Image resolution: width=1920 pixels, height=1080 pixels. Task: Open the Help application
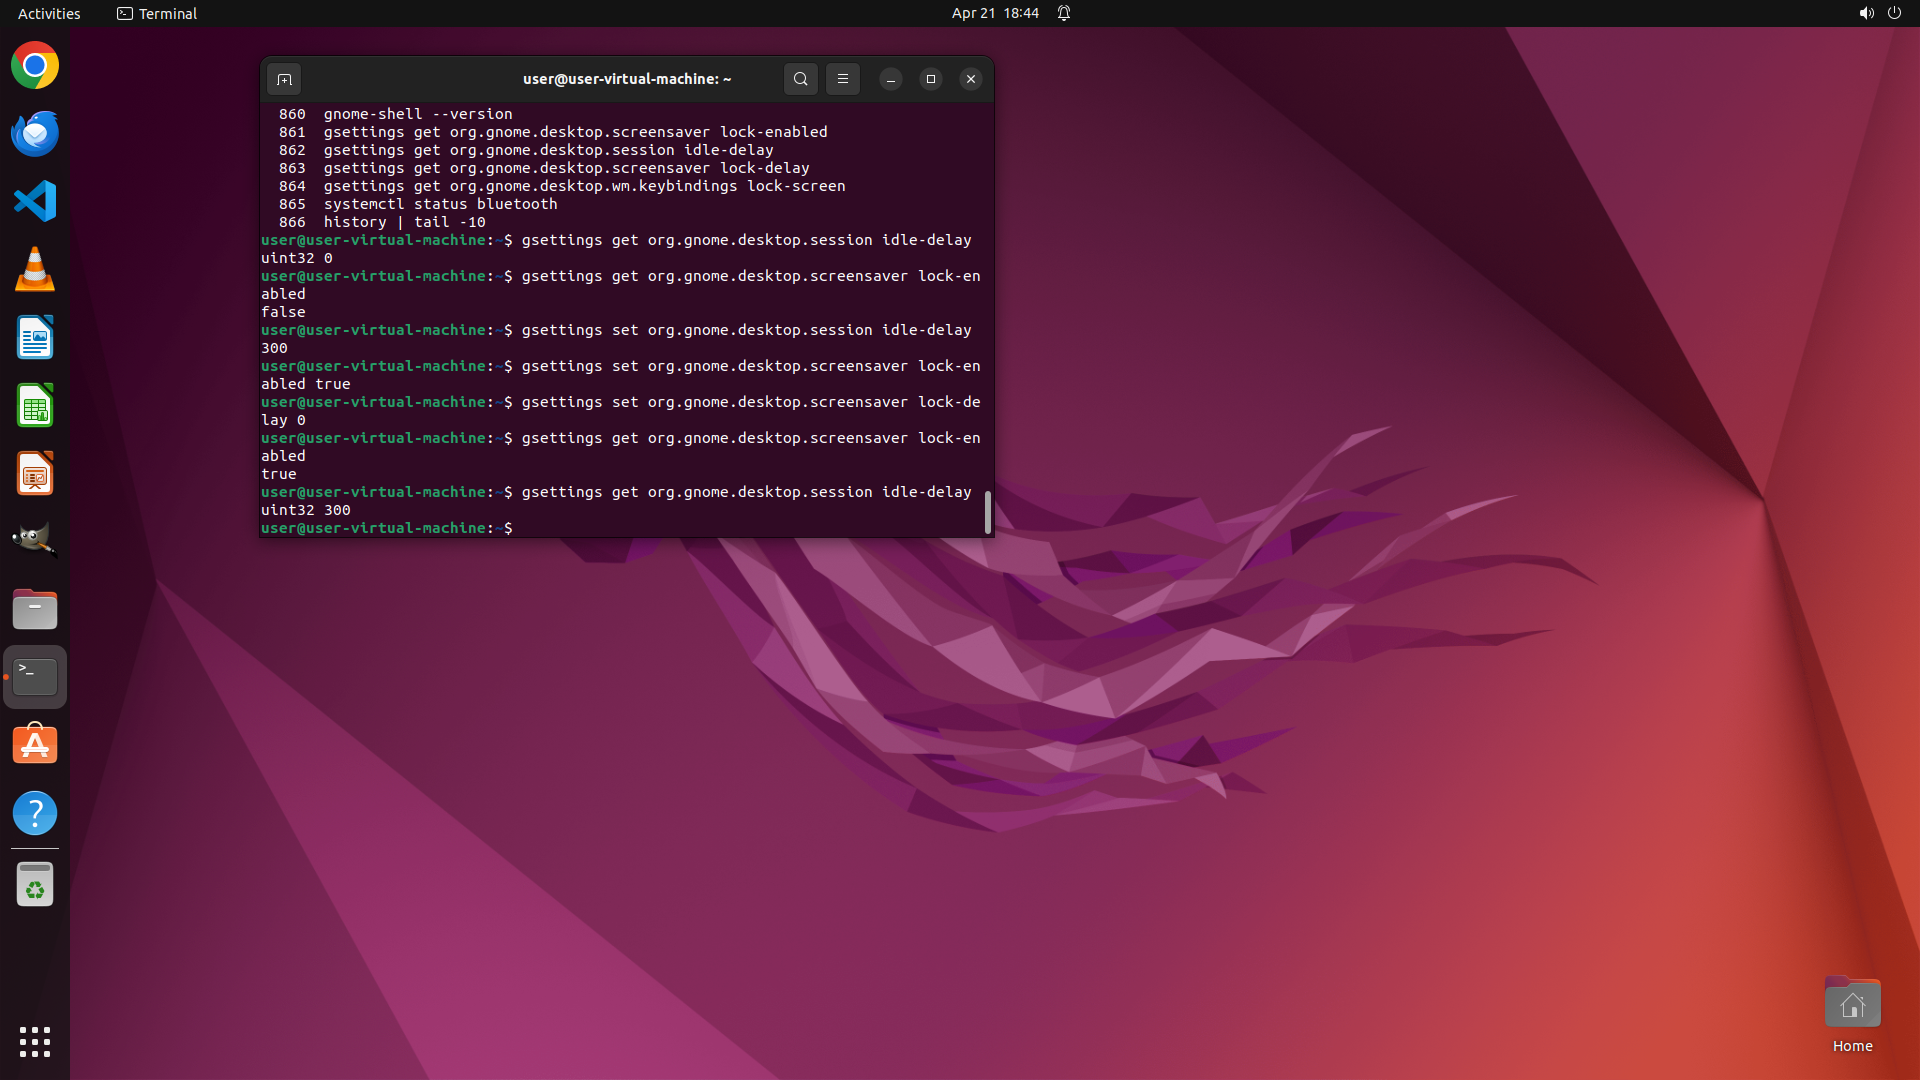pyautogui.click(x=35, y=813)
